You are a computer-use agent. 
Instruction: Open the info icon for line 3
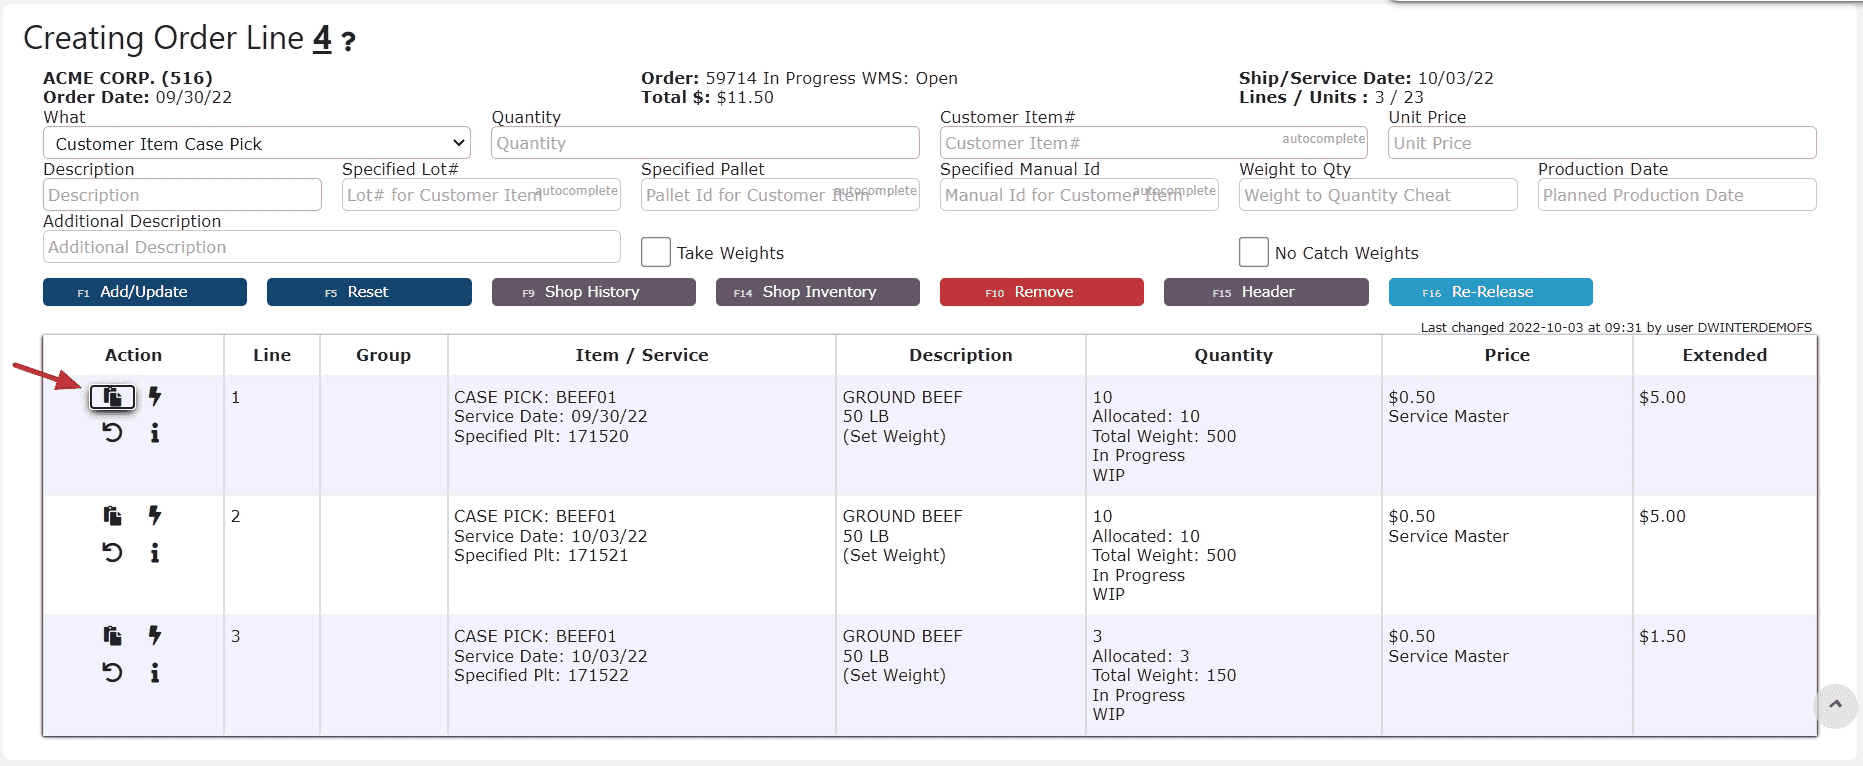[155, 673]
